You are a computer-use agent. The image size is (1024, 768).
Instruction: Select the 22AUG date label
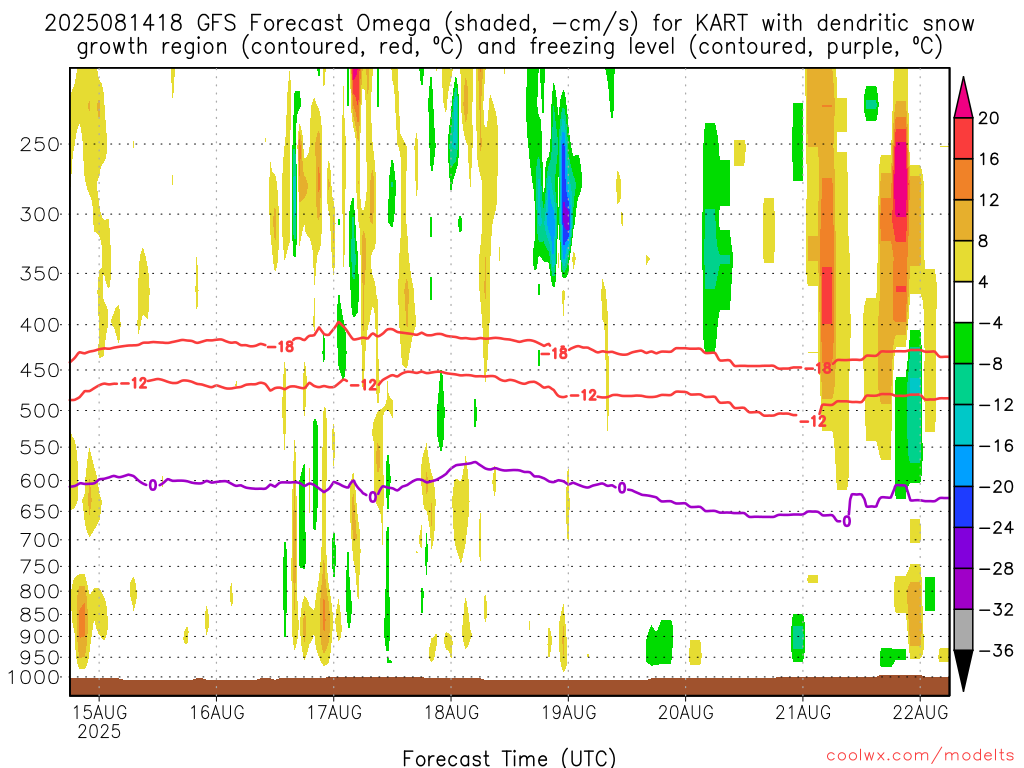(920, 712)
